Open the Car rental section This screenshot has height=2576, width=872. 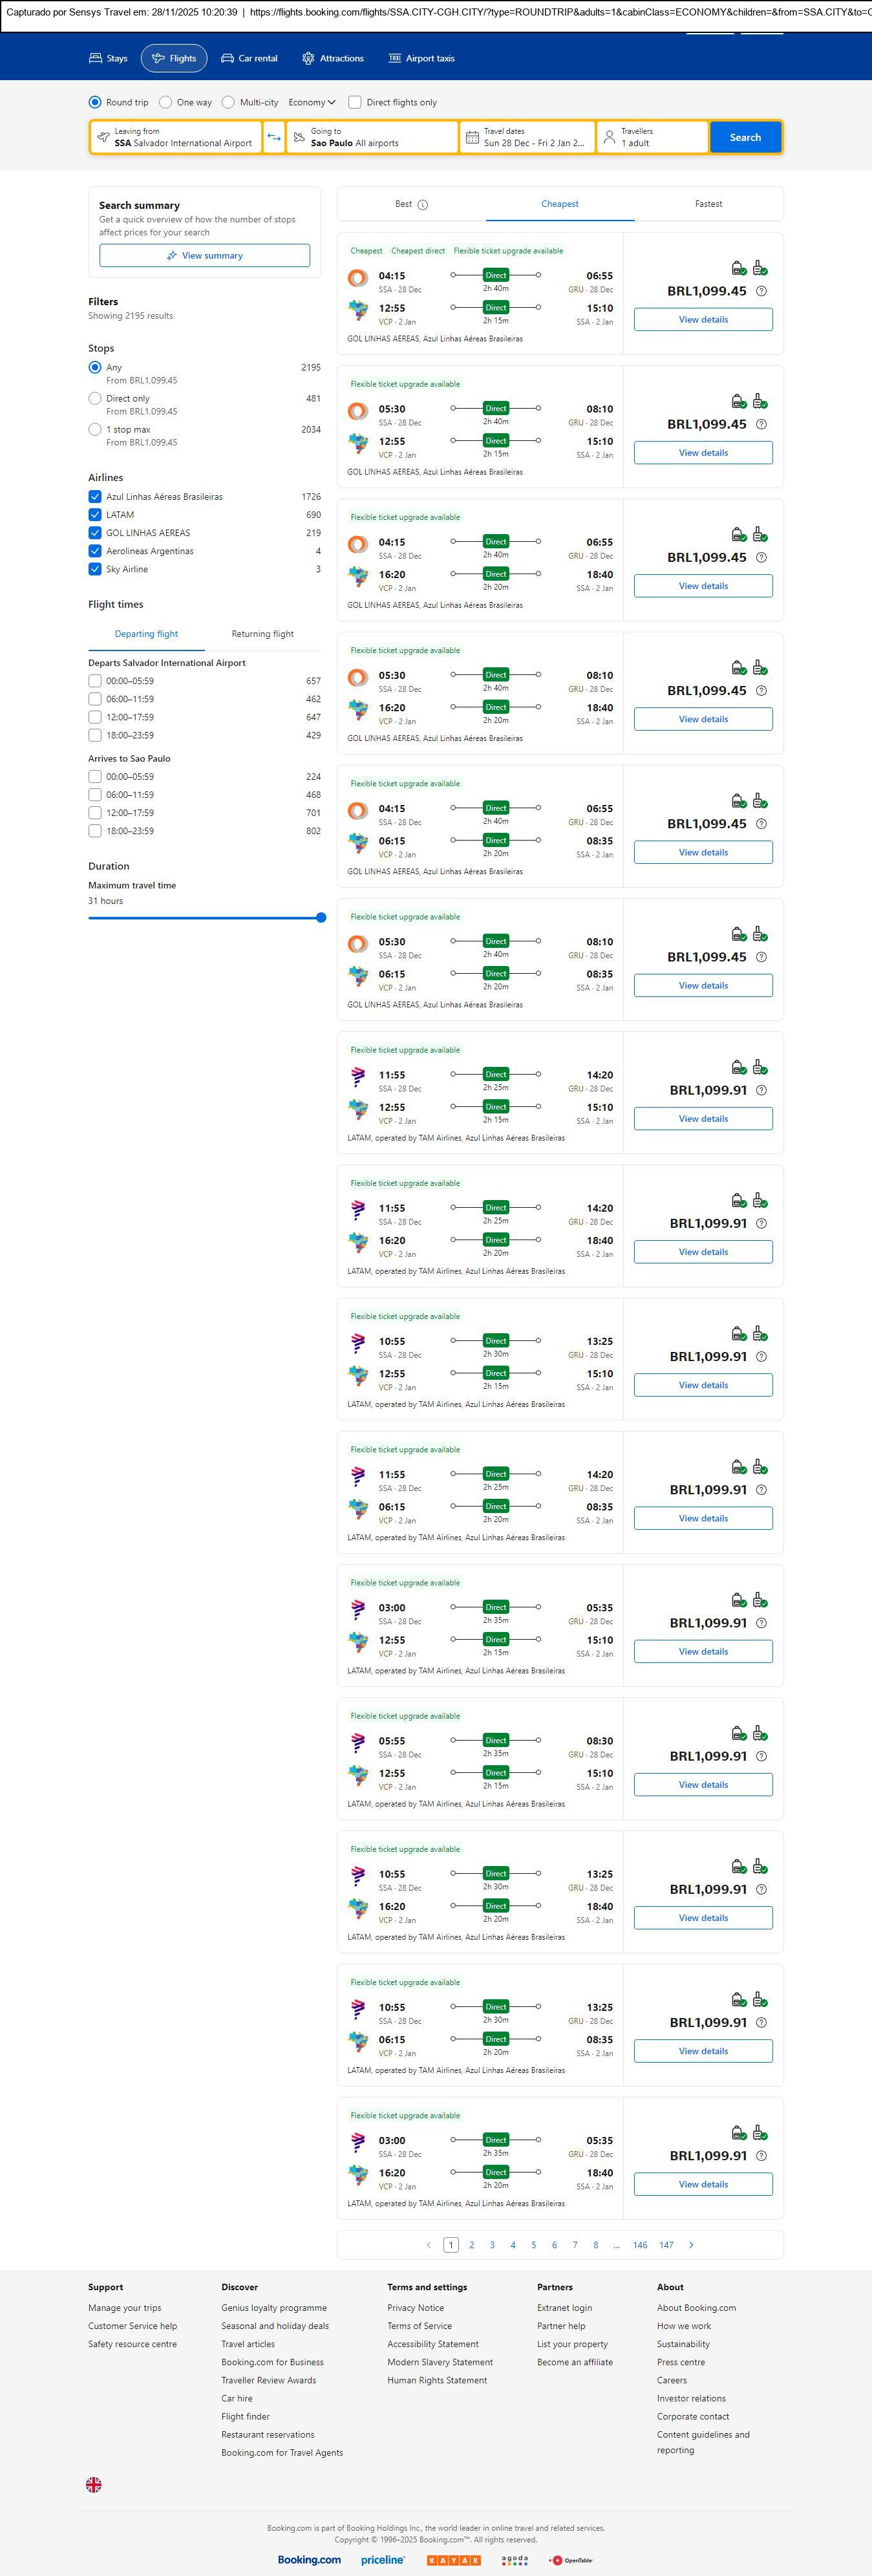(249, 58)
